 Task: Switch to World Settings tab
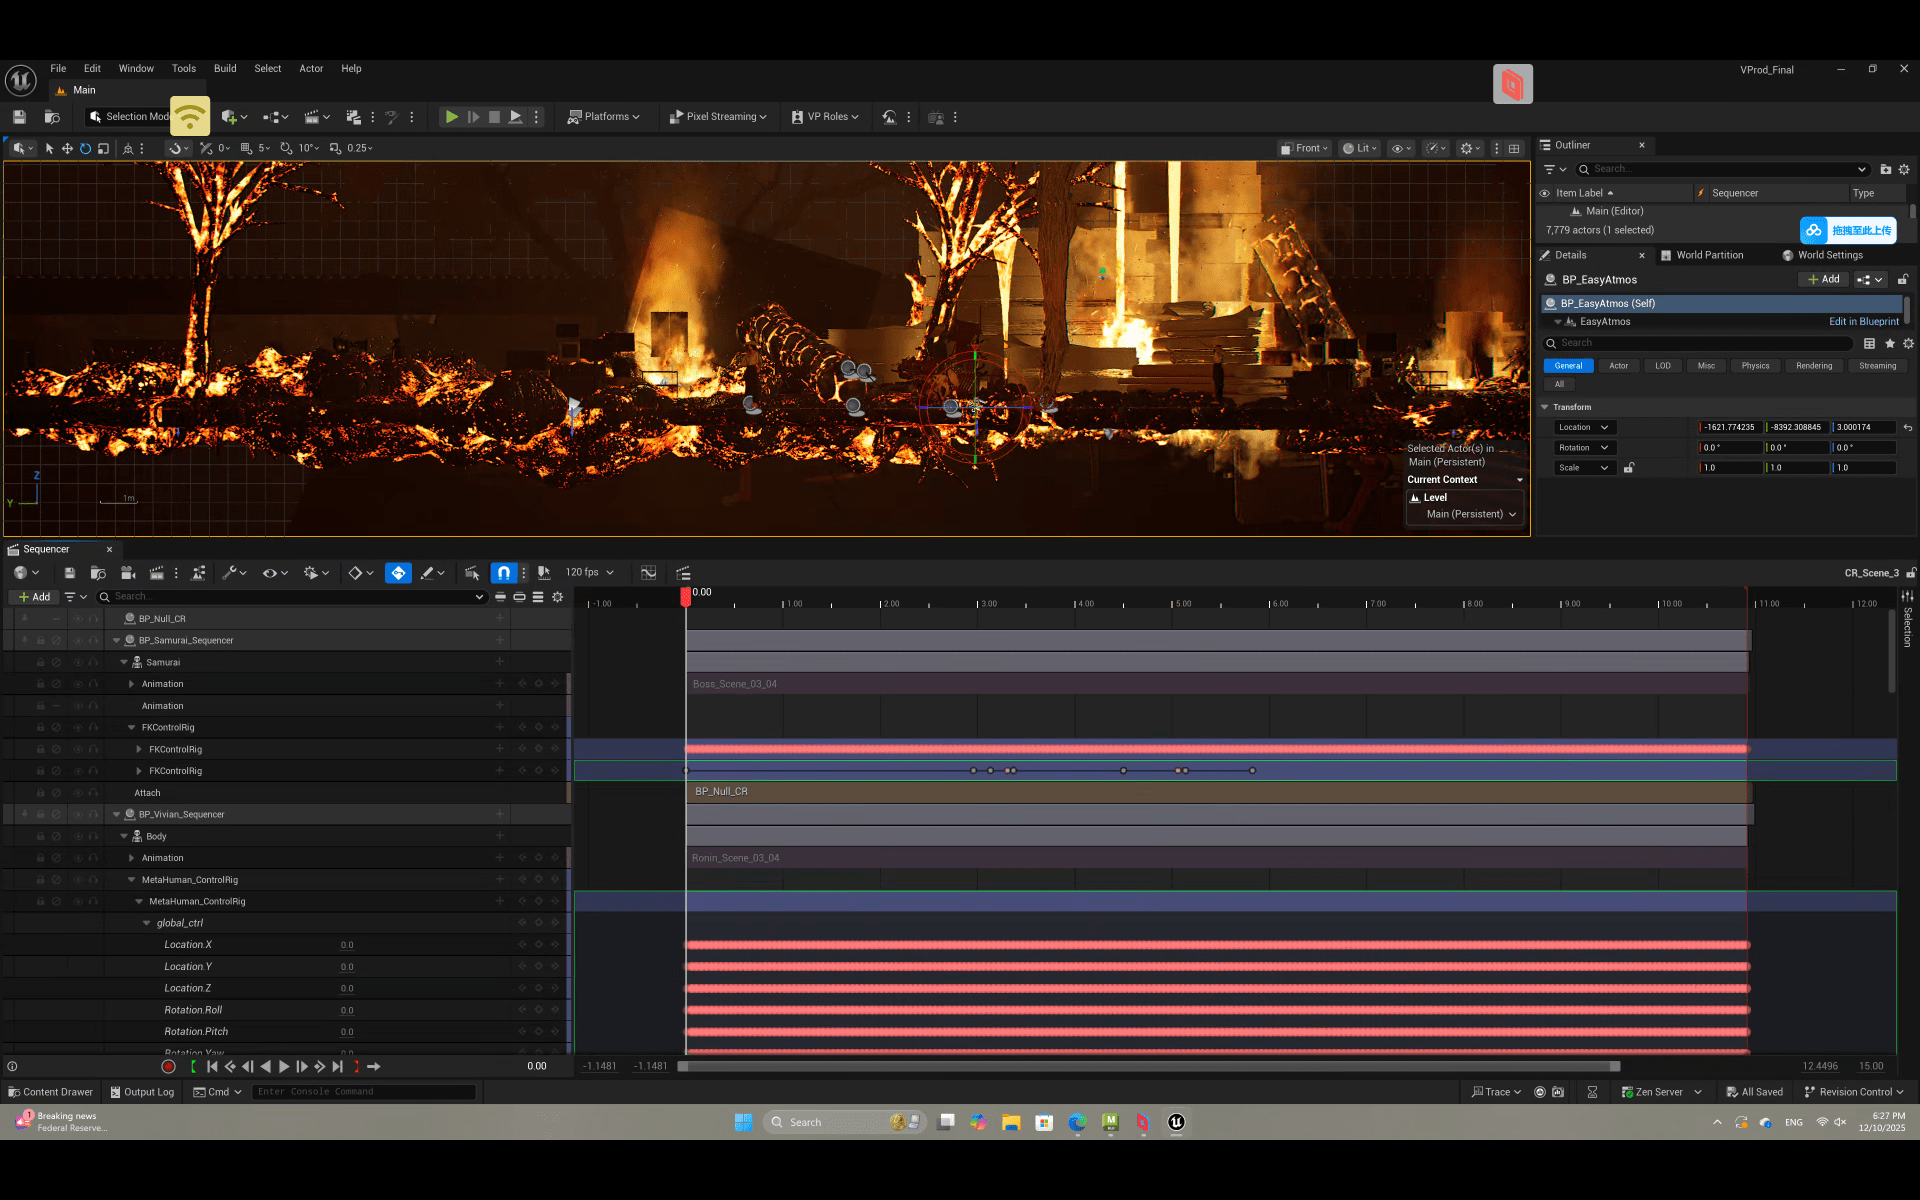pyautogui.click(x=1829, y=255)
